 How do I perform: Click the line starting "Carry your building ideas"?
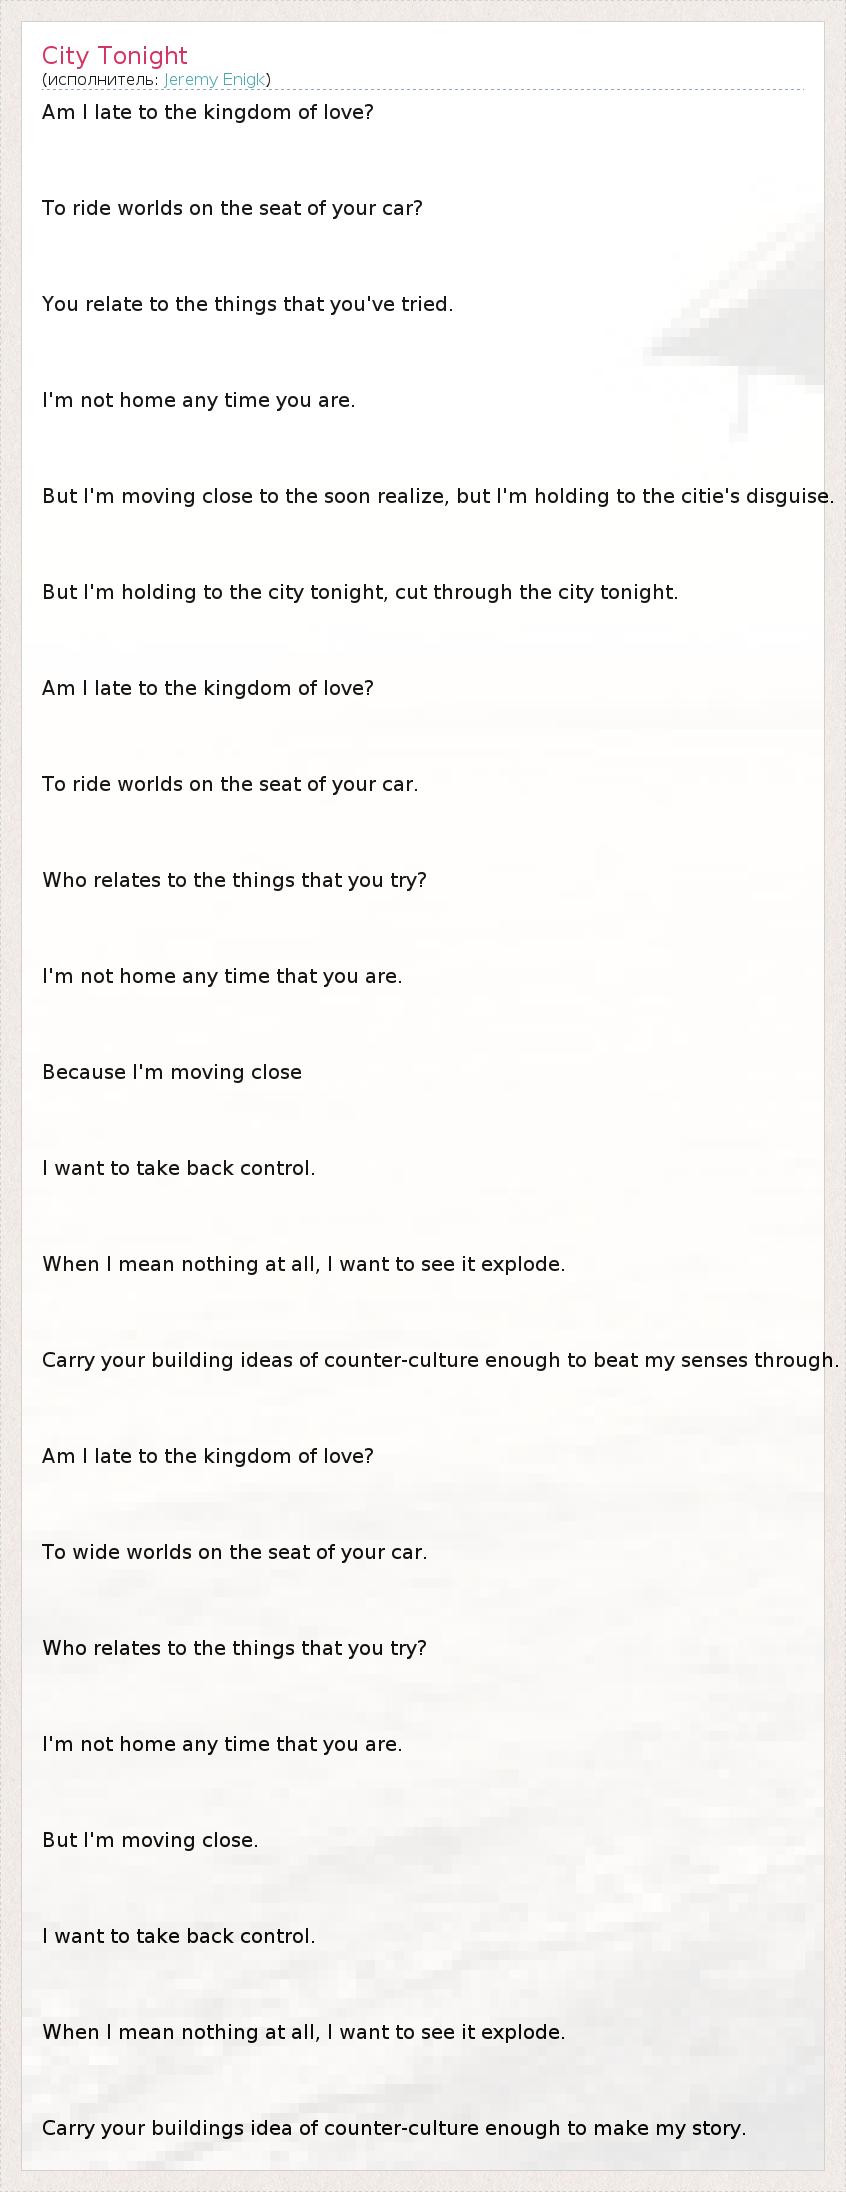pos(440,1360)
